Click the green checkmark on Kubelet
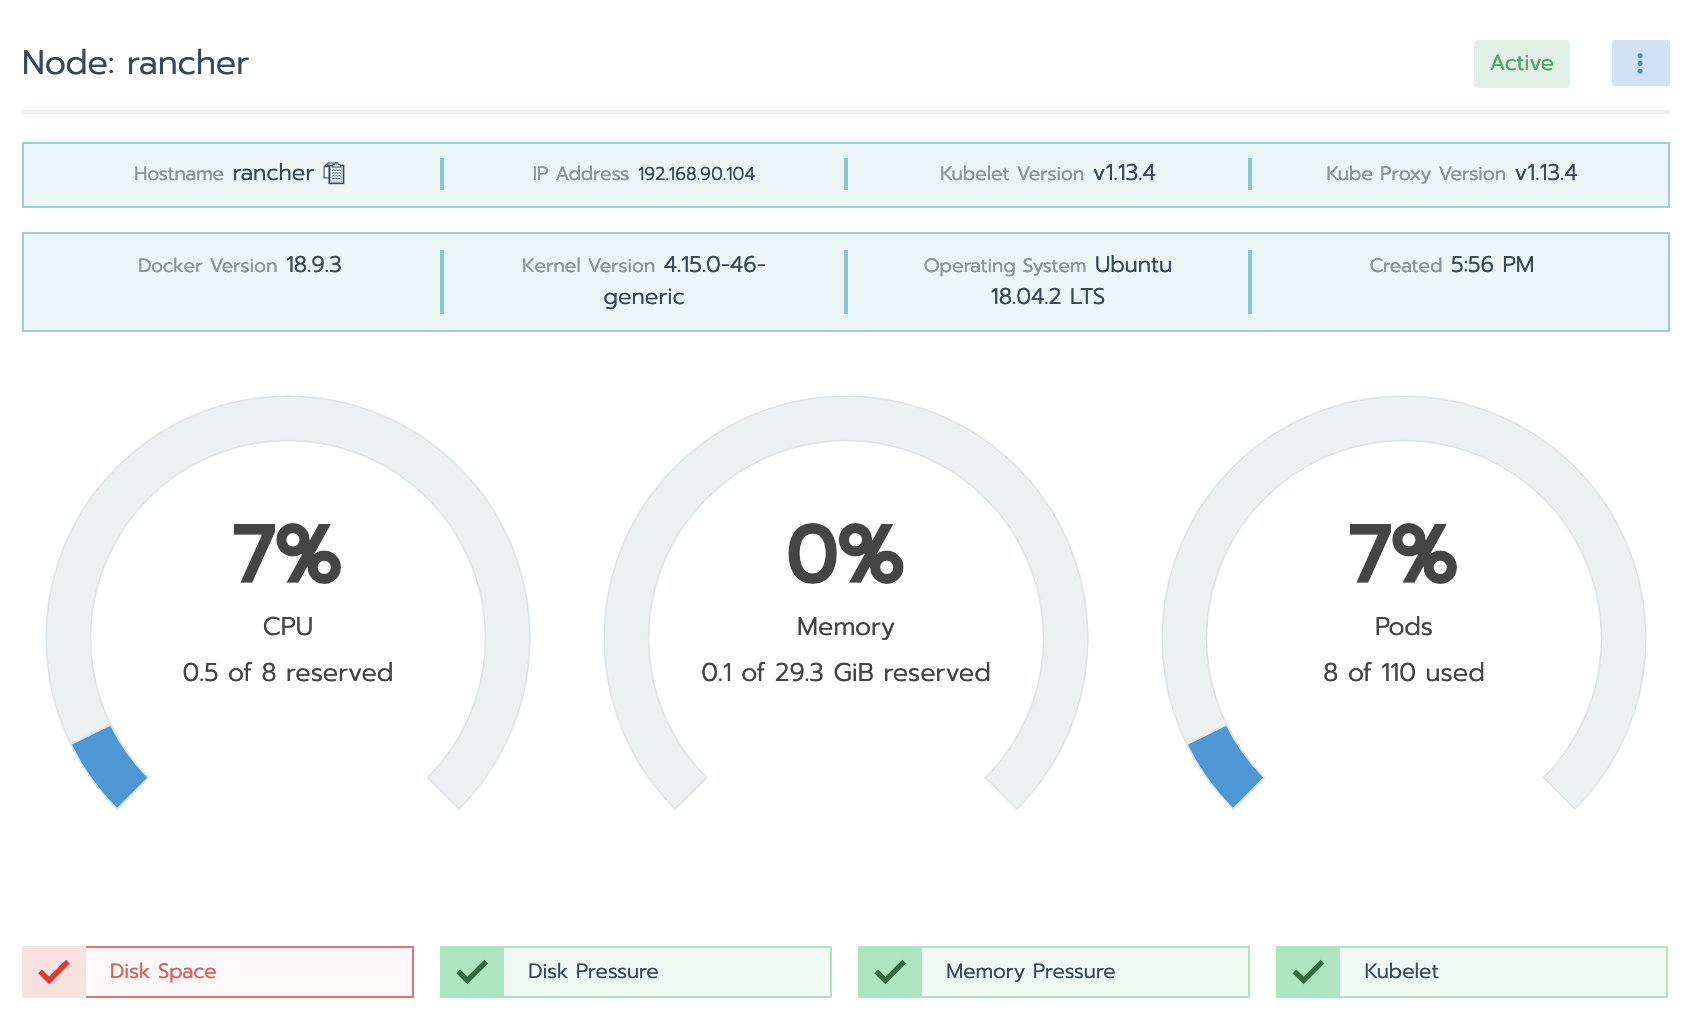 1310,970
